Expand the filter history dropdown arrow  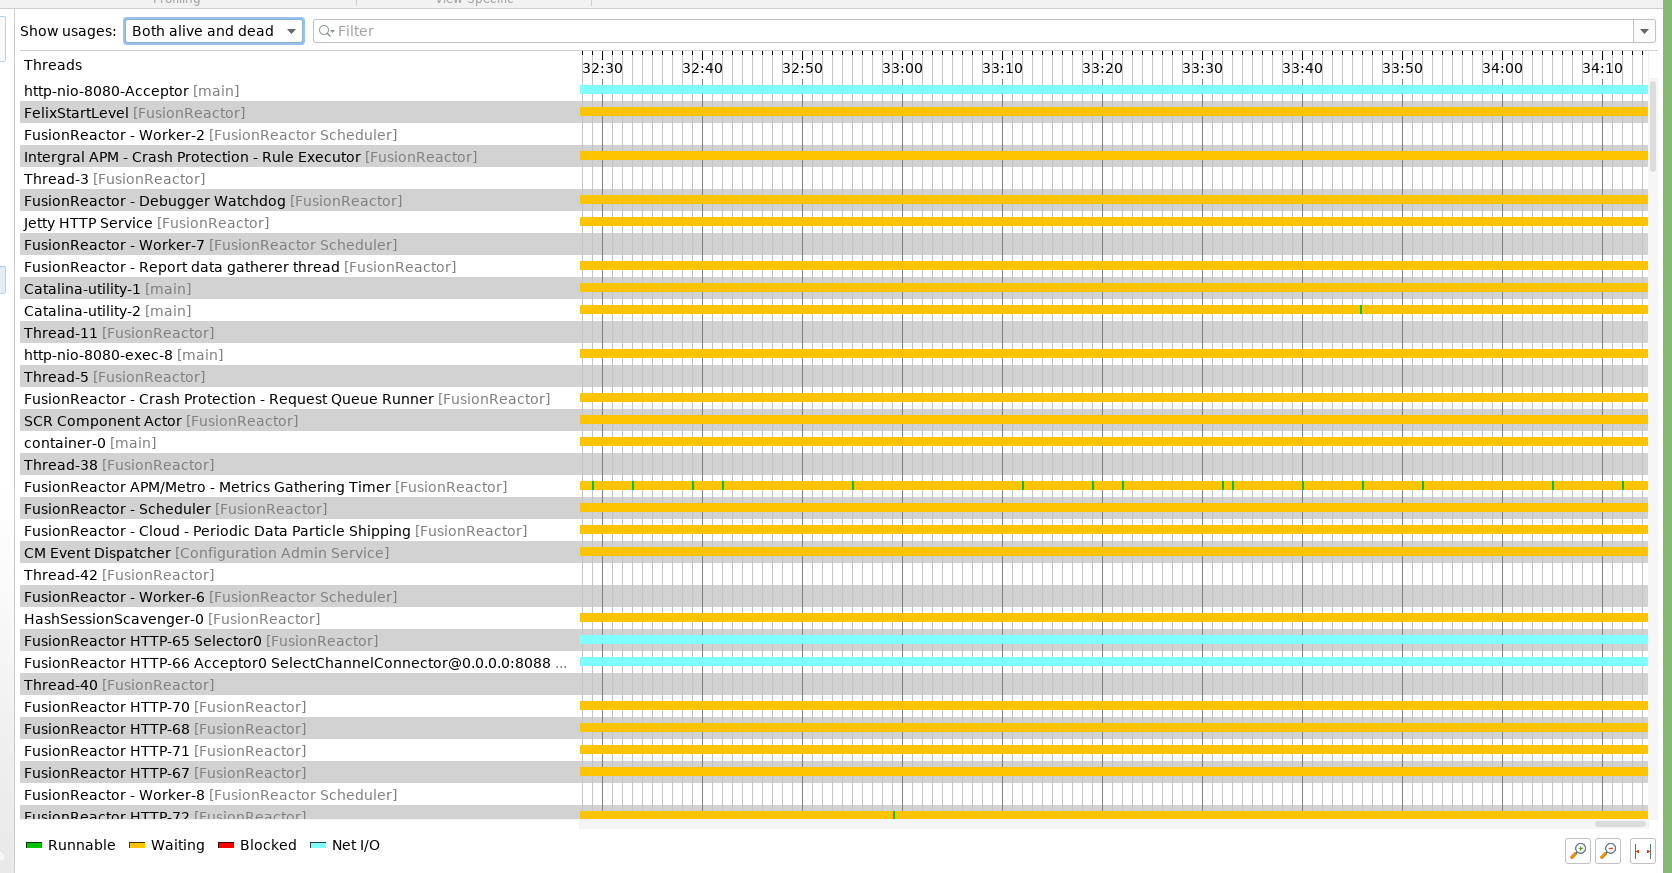click(1644, 31)
